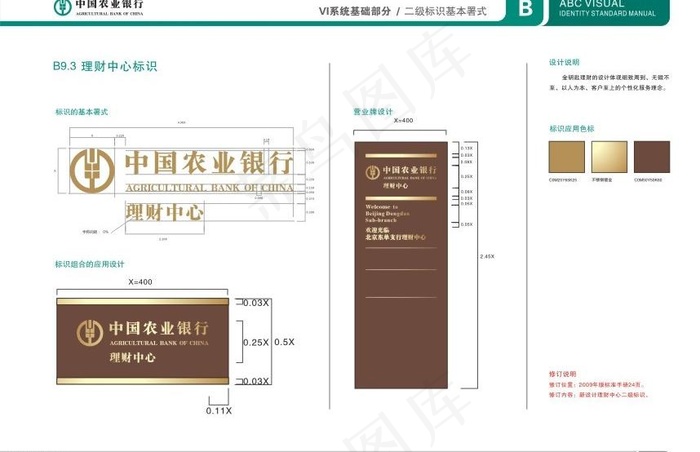Click the horizontal brown sign mockup
The width and height of the screenshot is (700, 452).
click(x=142, y=342)
